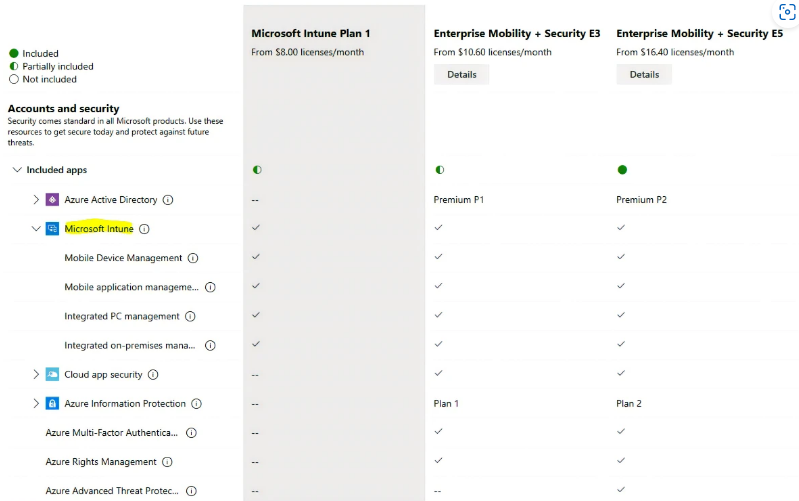Screen dimensions: 799x501
Task: Click the Azure Information Protection lock icon
Action: [52, 404]
